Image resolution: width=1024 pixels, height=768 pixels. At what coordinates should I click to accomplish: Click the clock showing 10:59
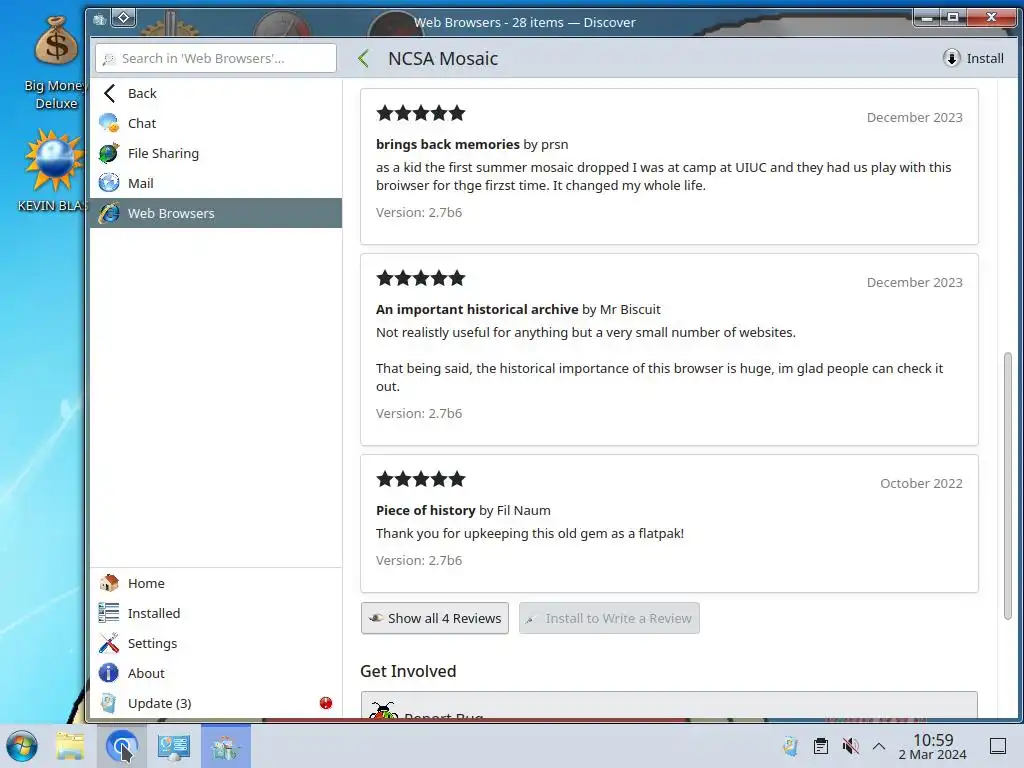point(933,746)
